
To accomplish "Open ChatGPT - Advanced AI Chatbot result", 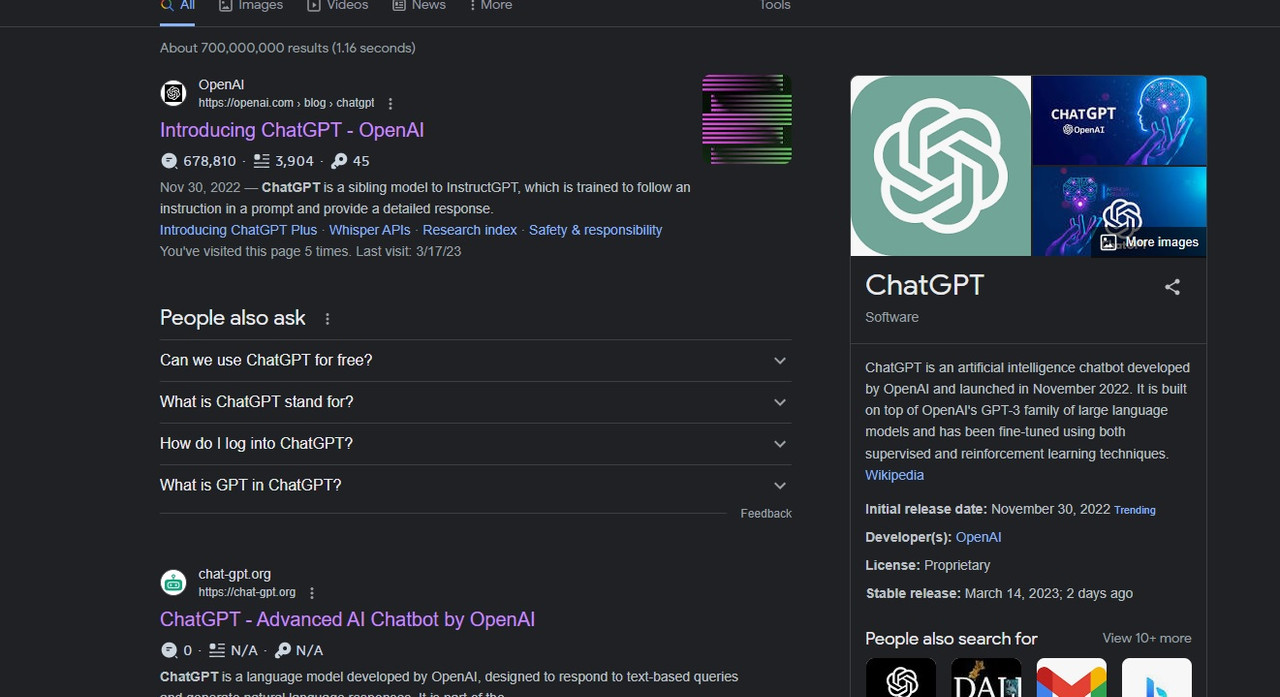I will pyautogui.click(x=347, y=620).
